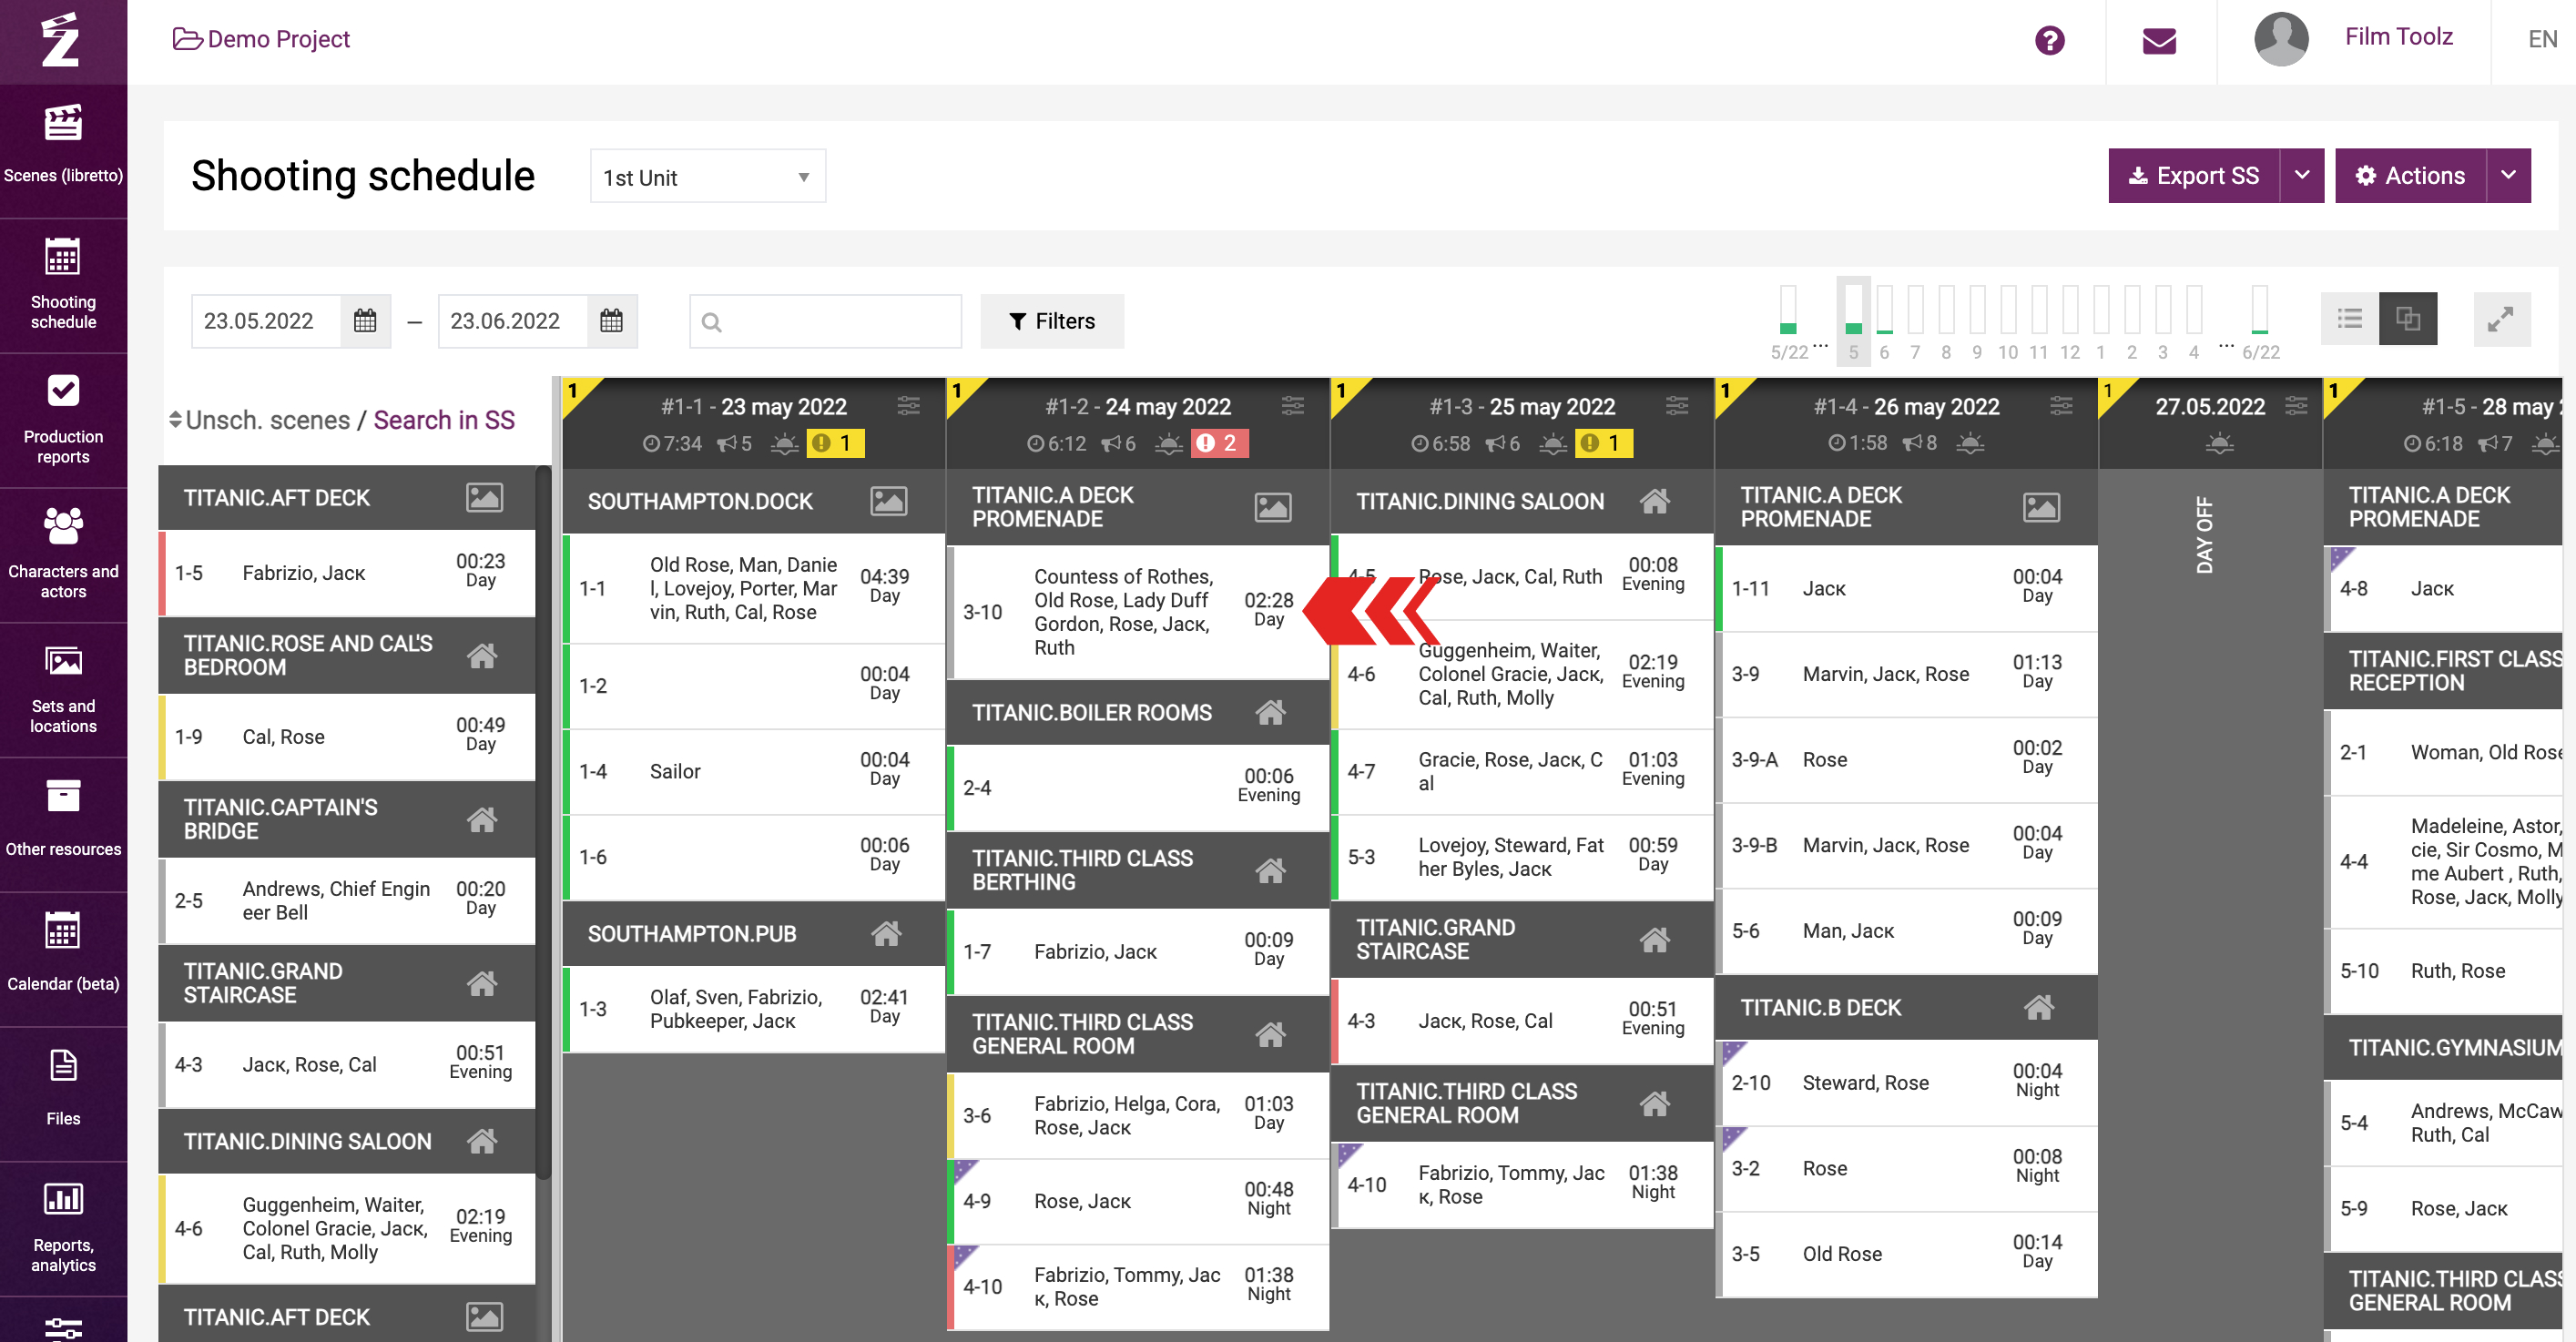Switch language via EN selector
This screenshot has width=2576, height=1342.
coord(2542,39)
